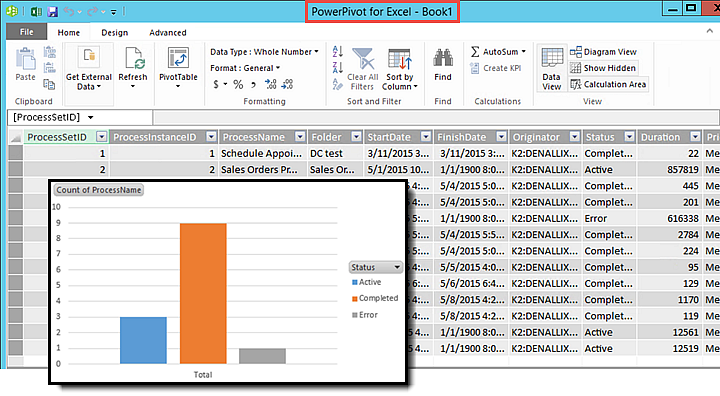The width and height of the screenshot is (720, 396).
Task: Open the File tab
Action: [x=27, y=32]
